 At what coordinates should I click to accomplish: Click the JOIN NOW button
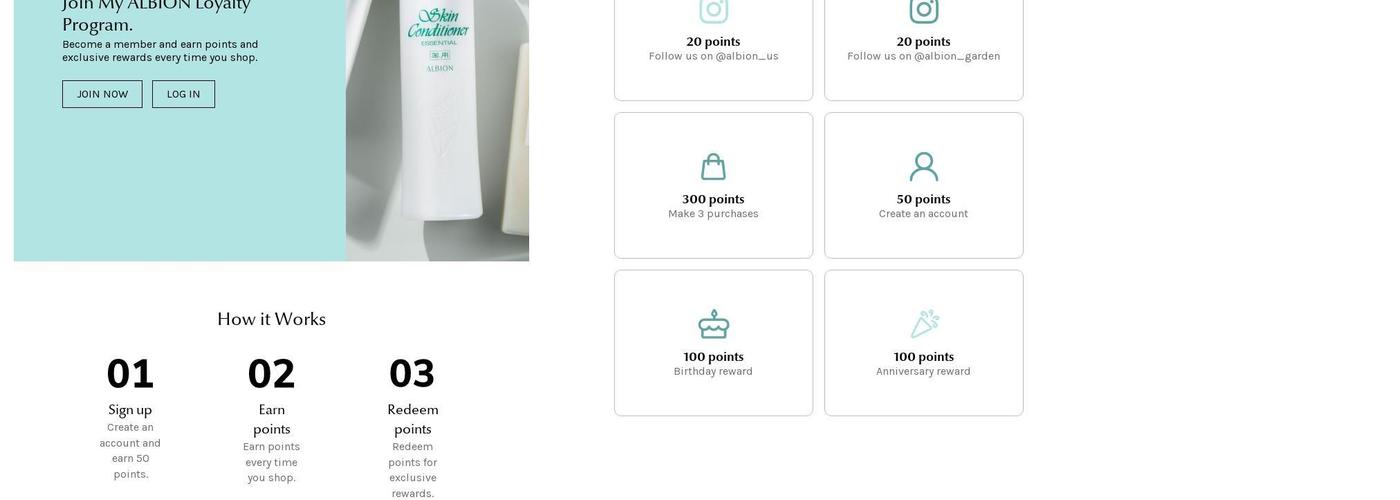102,94
